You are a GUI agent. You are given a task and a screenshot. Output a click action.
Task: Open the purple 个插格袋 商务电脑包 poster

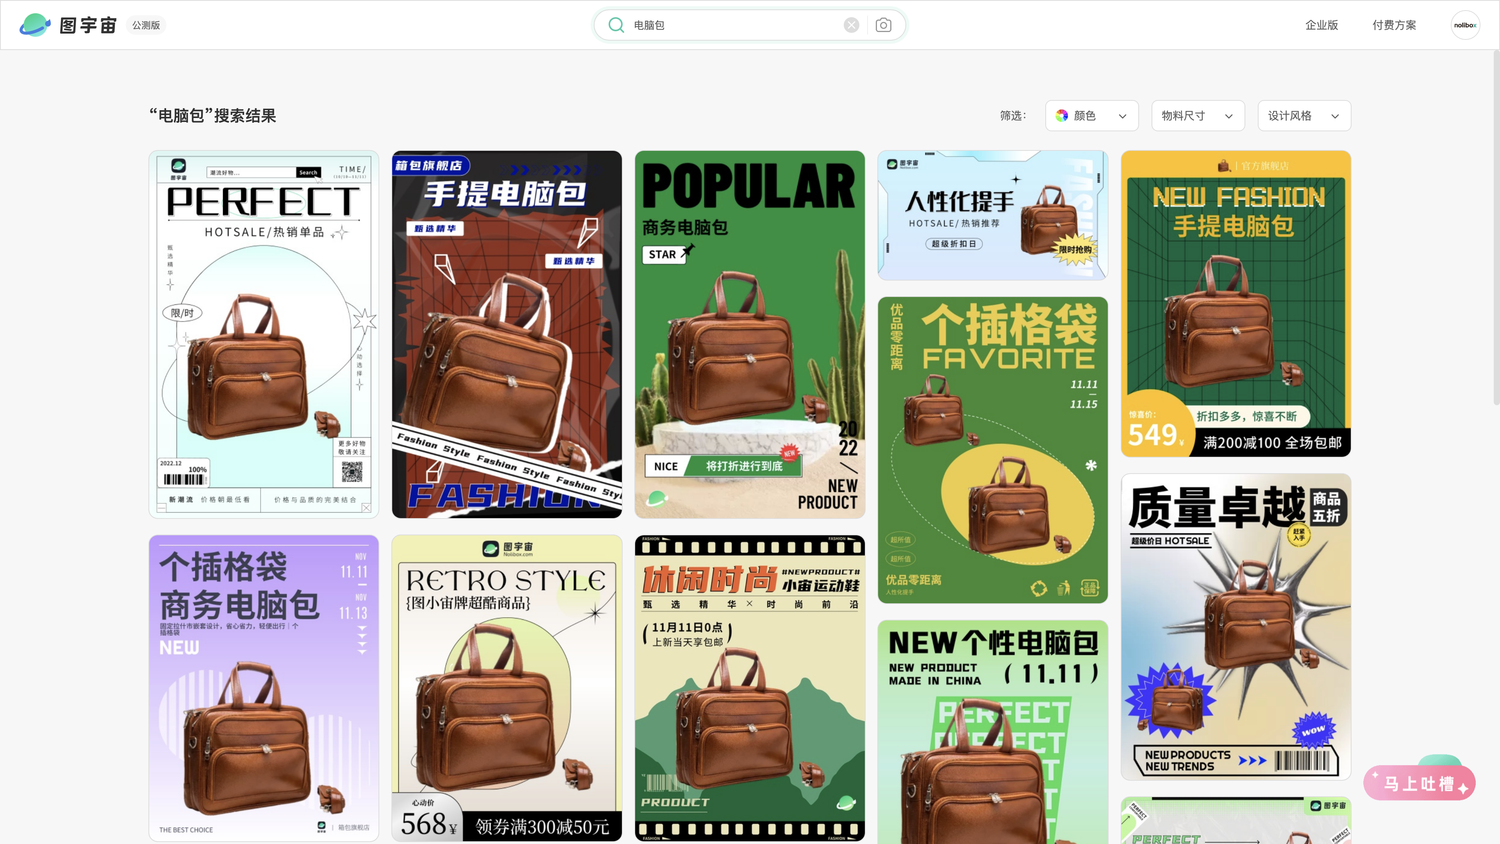tap(264, 688)
